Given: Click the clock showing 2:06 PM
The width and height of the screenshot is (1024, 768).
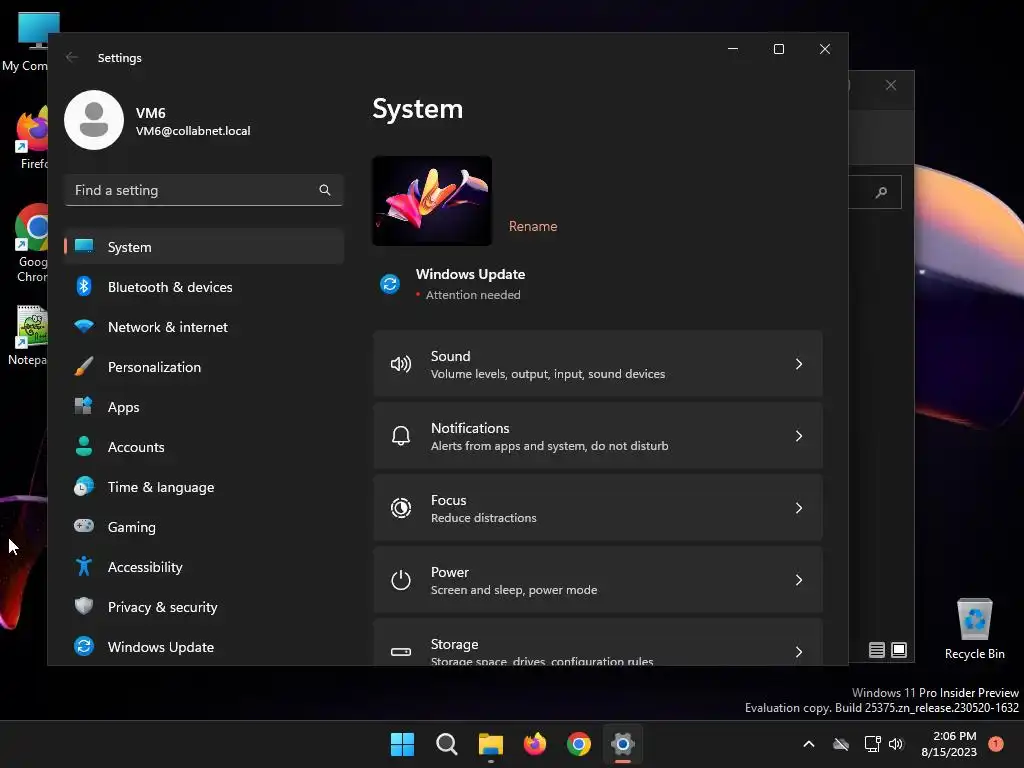Looking at the screenshot, I should pyautogui.click(x=954, y=736).
